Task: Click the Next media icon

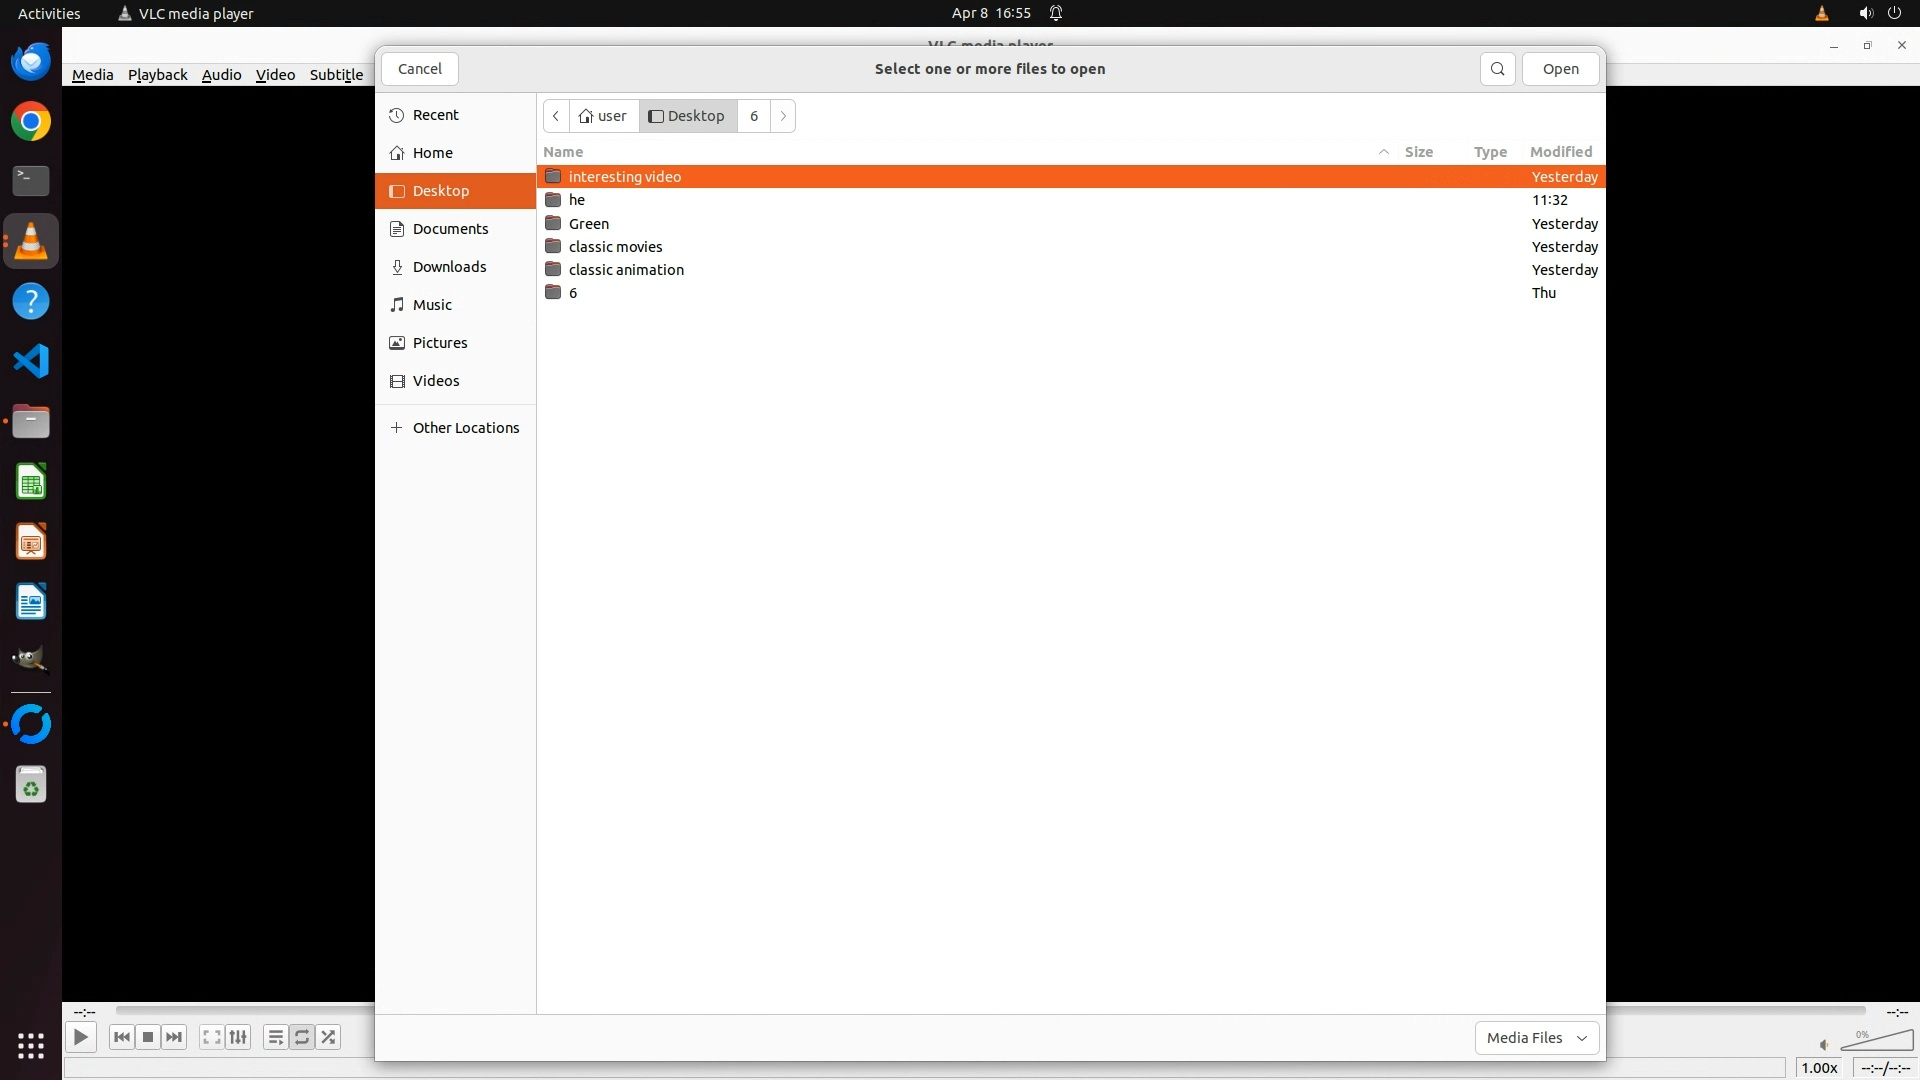Action: (174, 1037)
